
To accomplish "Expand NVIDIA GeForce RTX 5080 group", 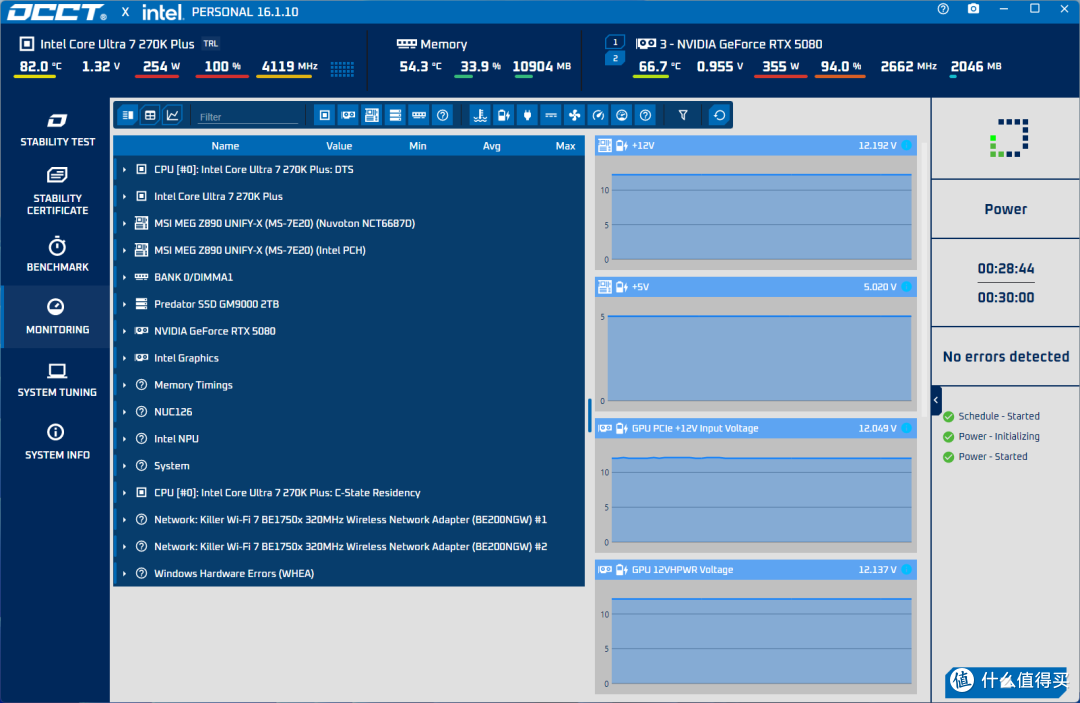I will click(125, 331).
